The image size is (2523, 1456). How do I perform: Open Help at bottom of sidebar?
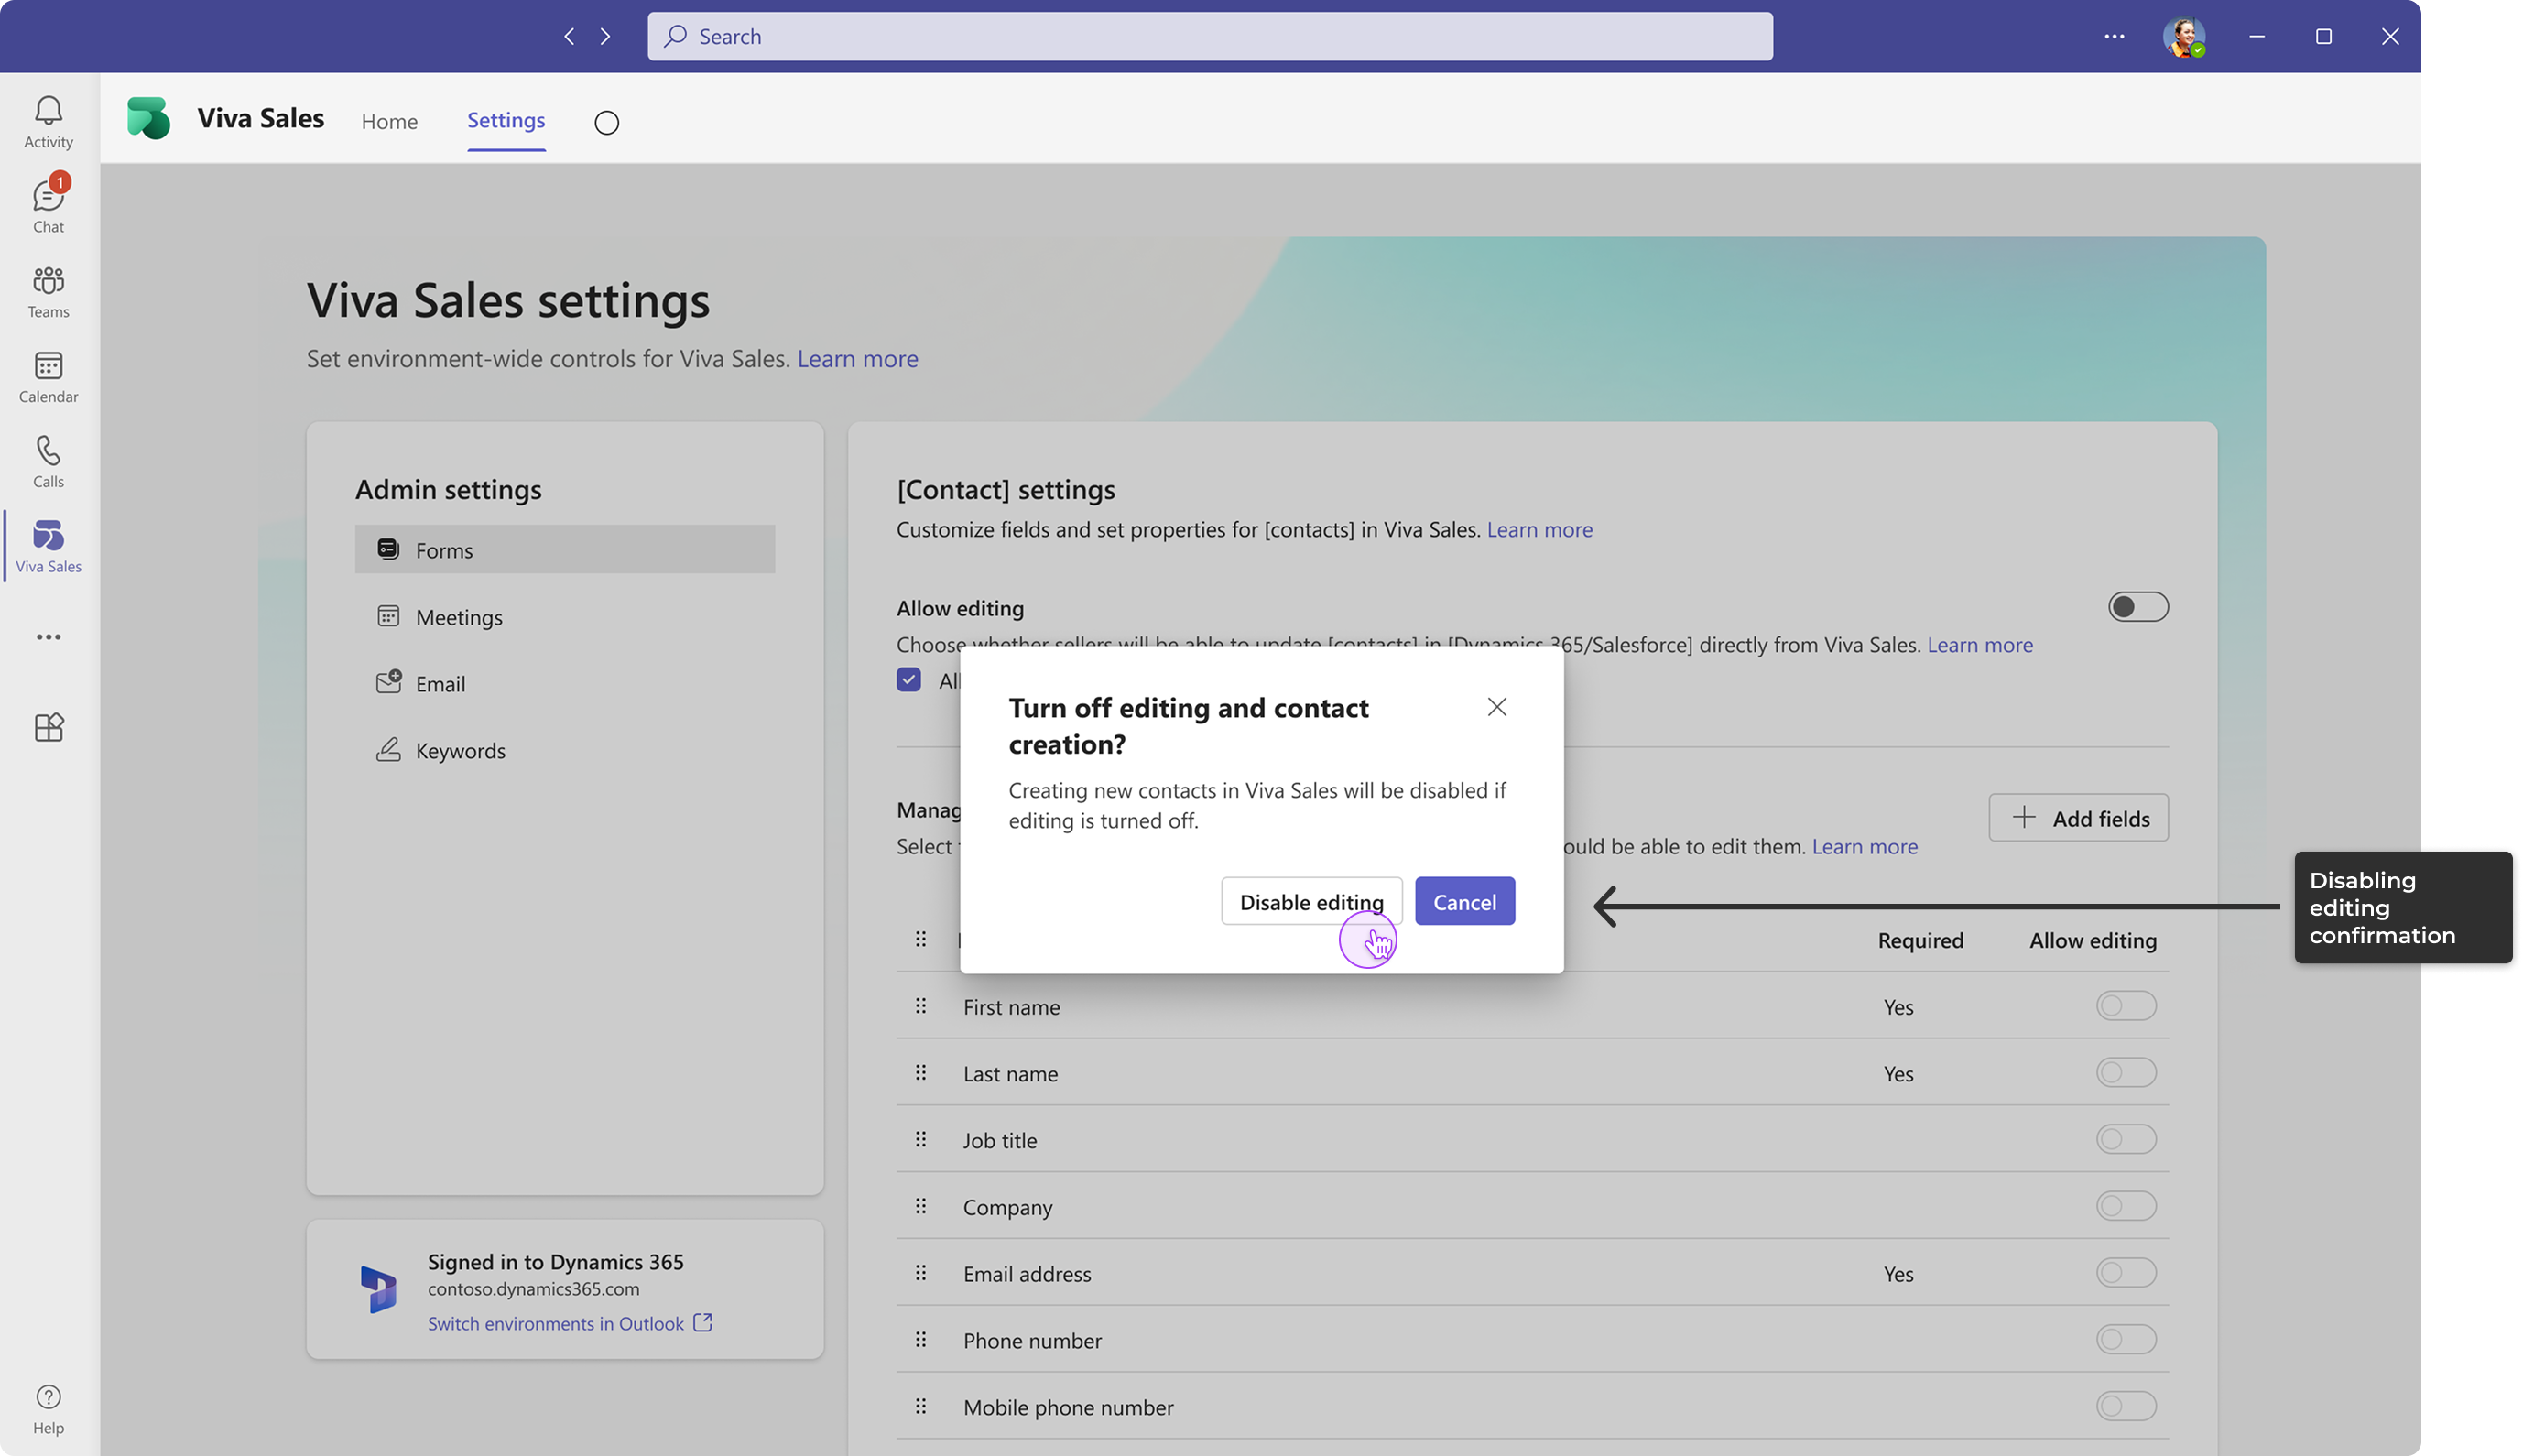pos(48,1409)
